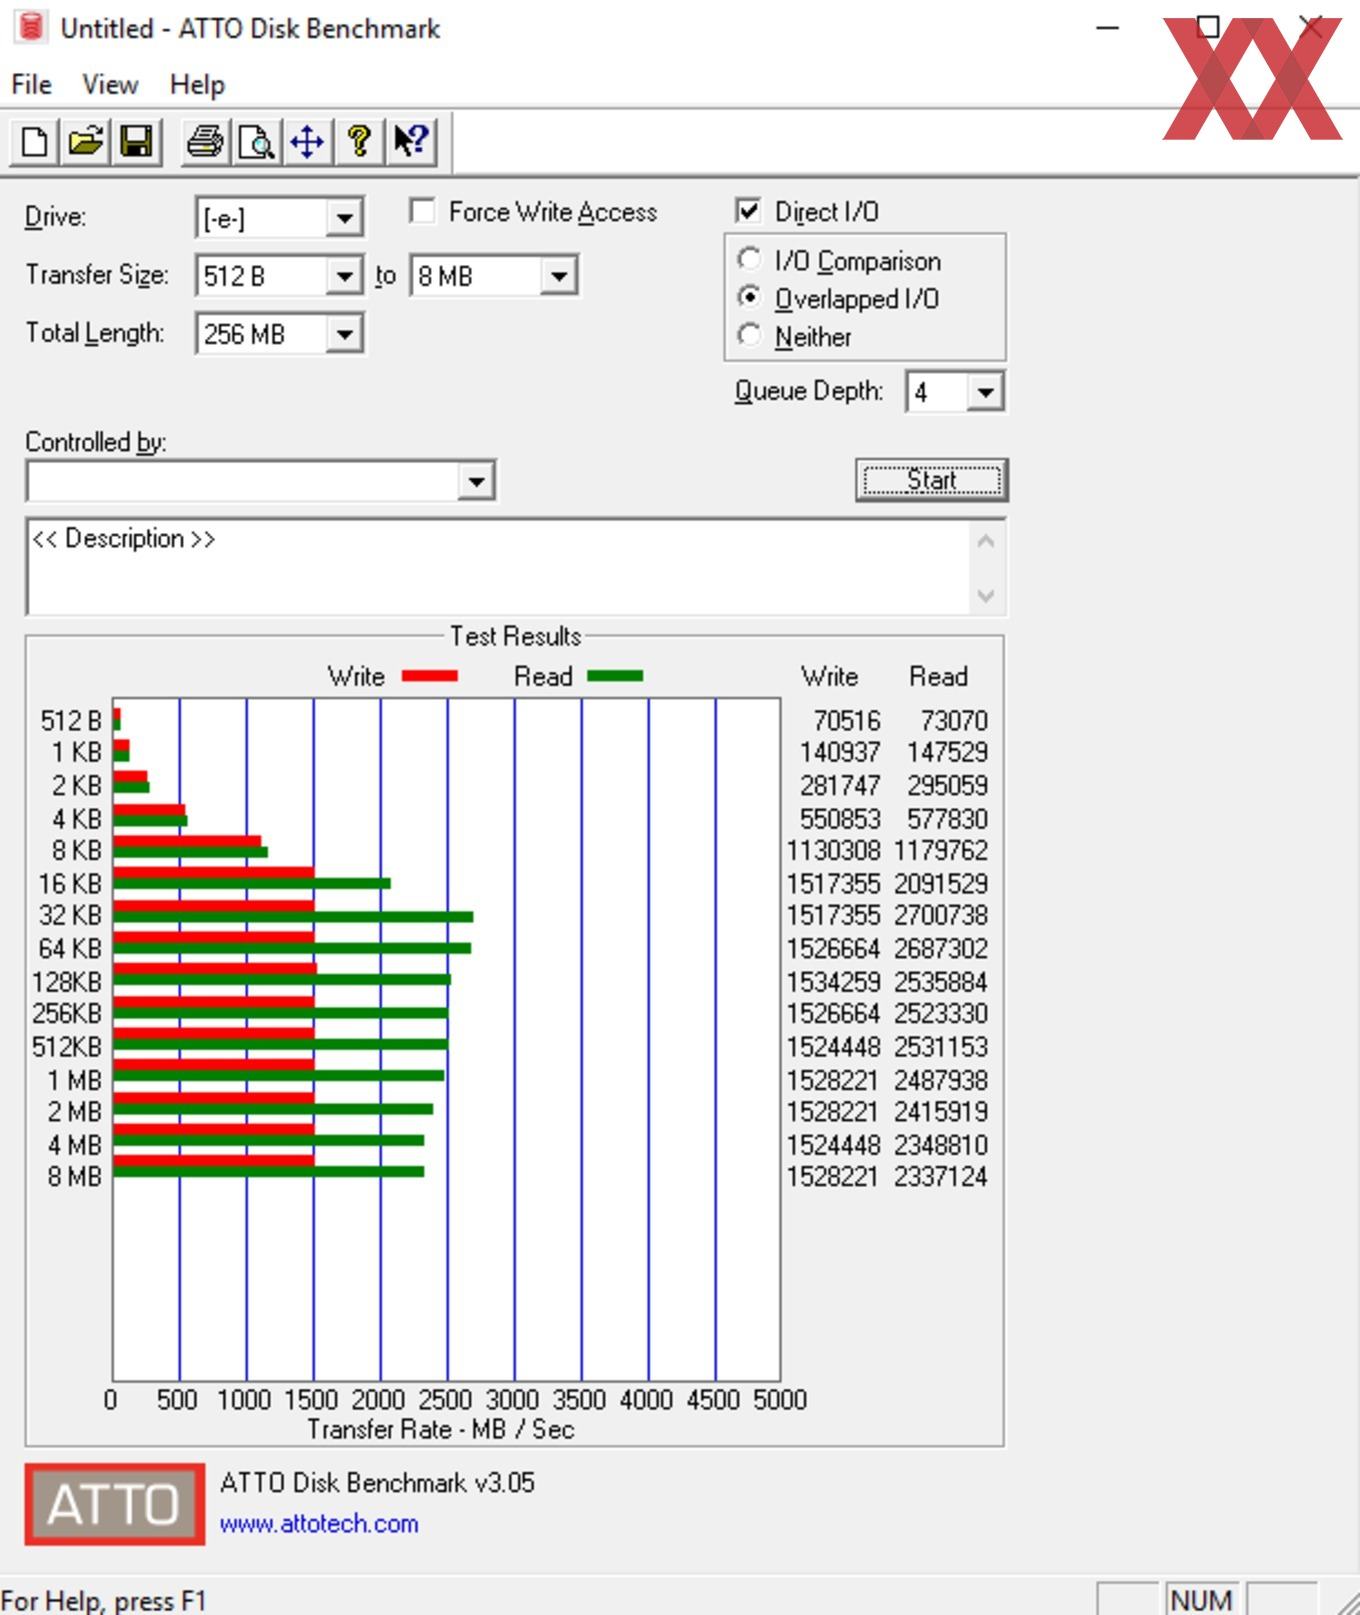Click the 8 MB read value 2337124
This screenshot has width=1360, height=1615.
tap(941, 1176)
